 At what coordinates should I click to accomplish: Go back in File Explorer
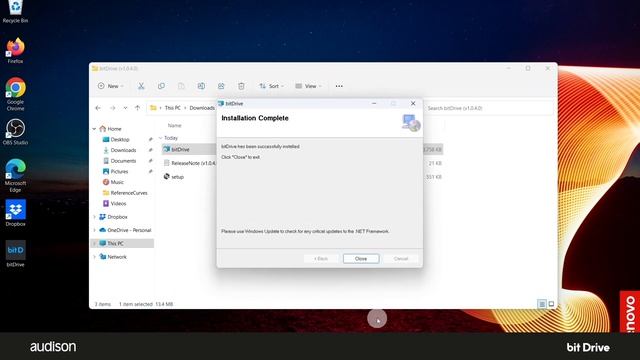coord(98,108)
